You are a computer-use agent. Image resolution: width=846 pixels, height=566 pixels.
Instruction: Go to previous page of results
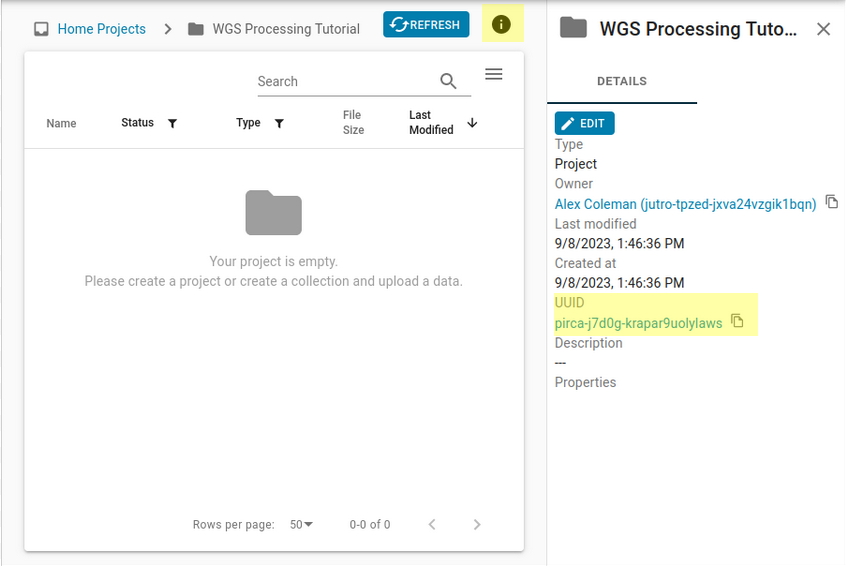click(x=432, y=524)
